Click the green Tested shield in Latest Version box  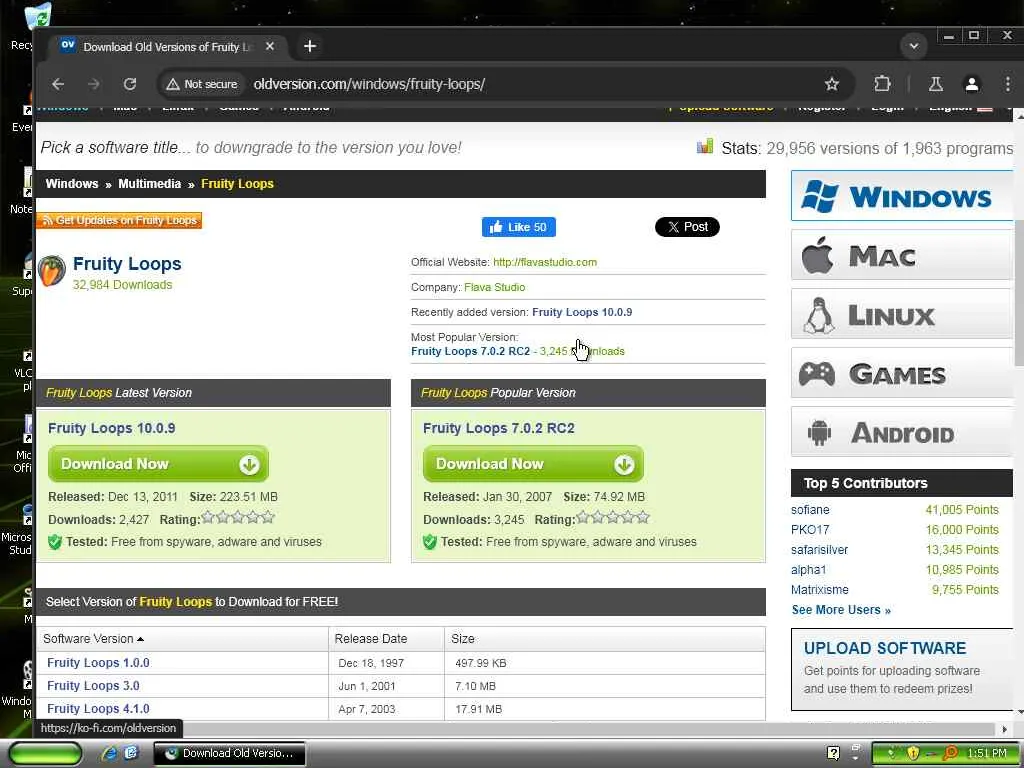tap(55, 541)
